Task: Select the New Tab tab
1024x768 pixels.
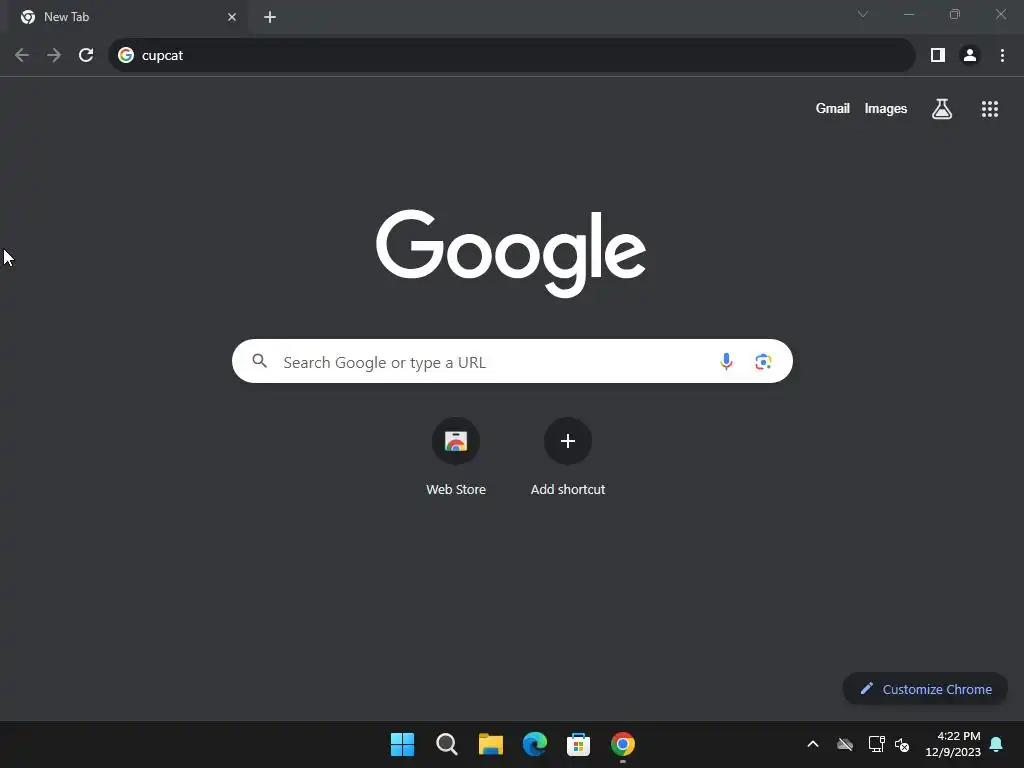Action: point(127,17)
